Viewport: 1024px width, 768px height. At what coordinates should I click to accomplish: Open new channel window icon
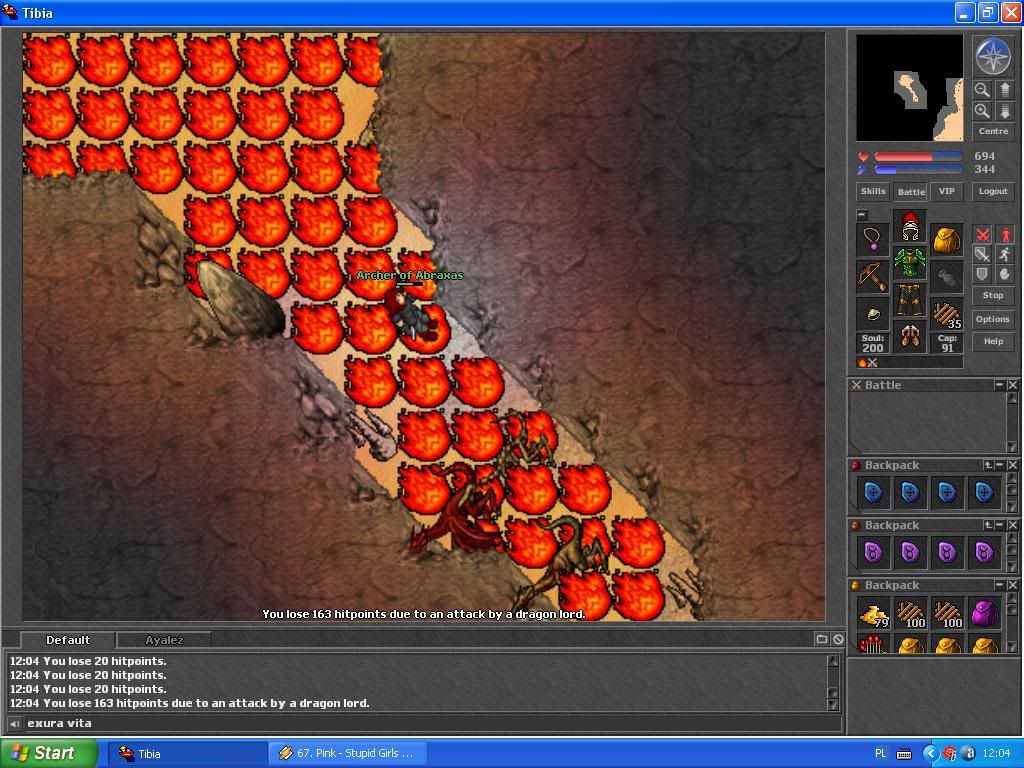[822, 639]
